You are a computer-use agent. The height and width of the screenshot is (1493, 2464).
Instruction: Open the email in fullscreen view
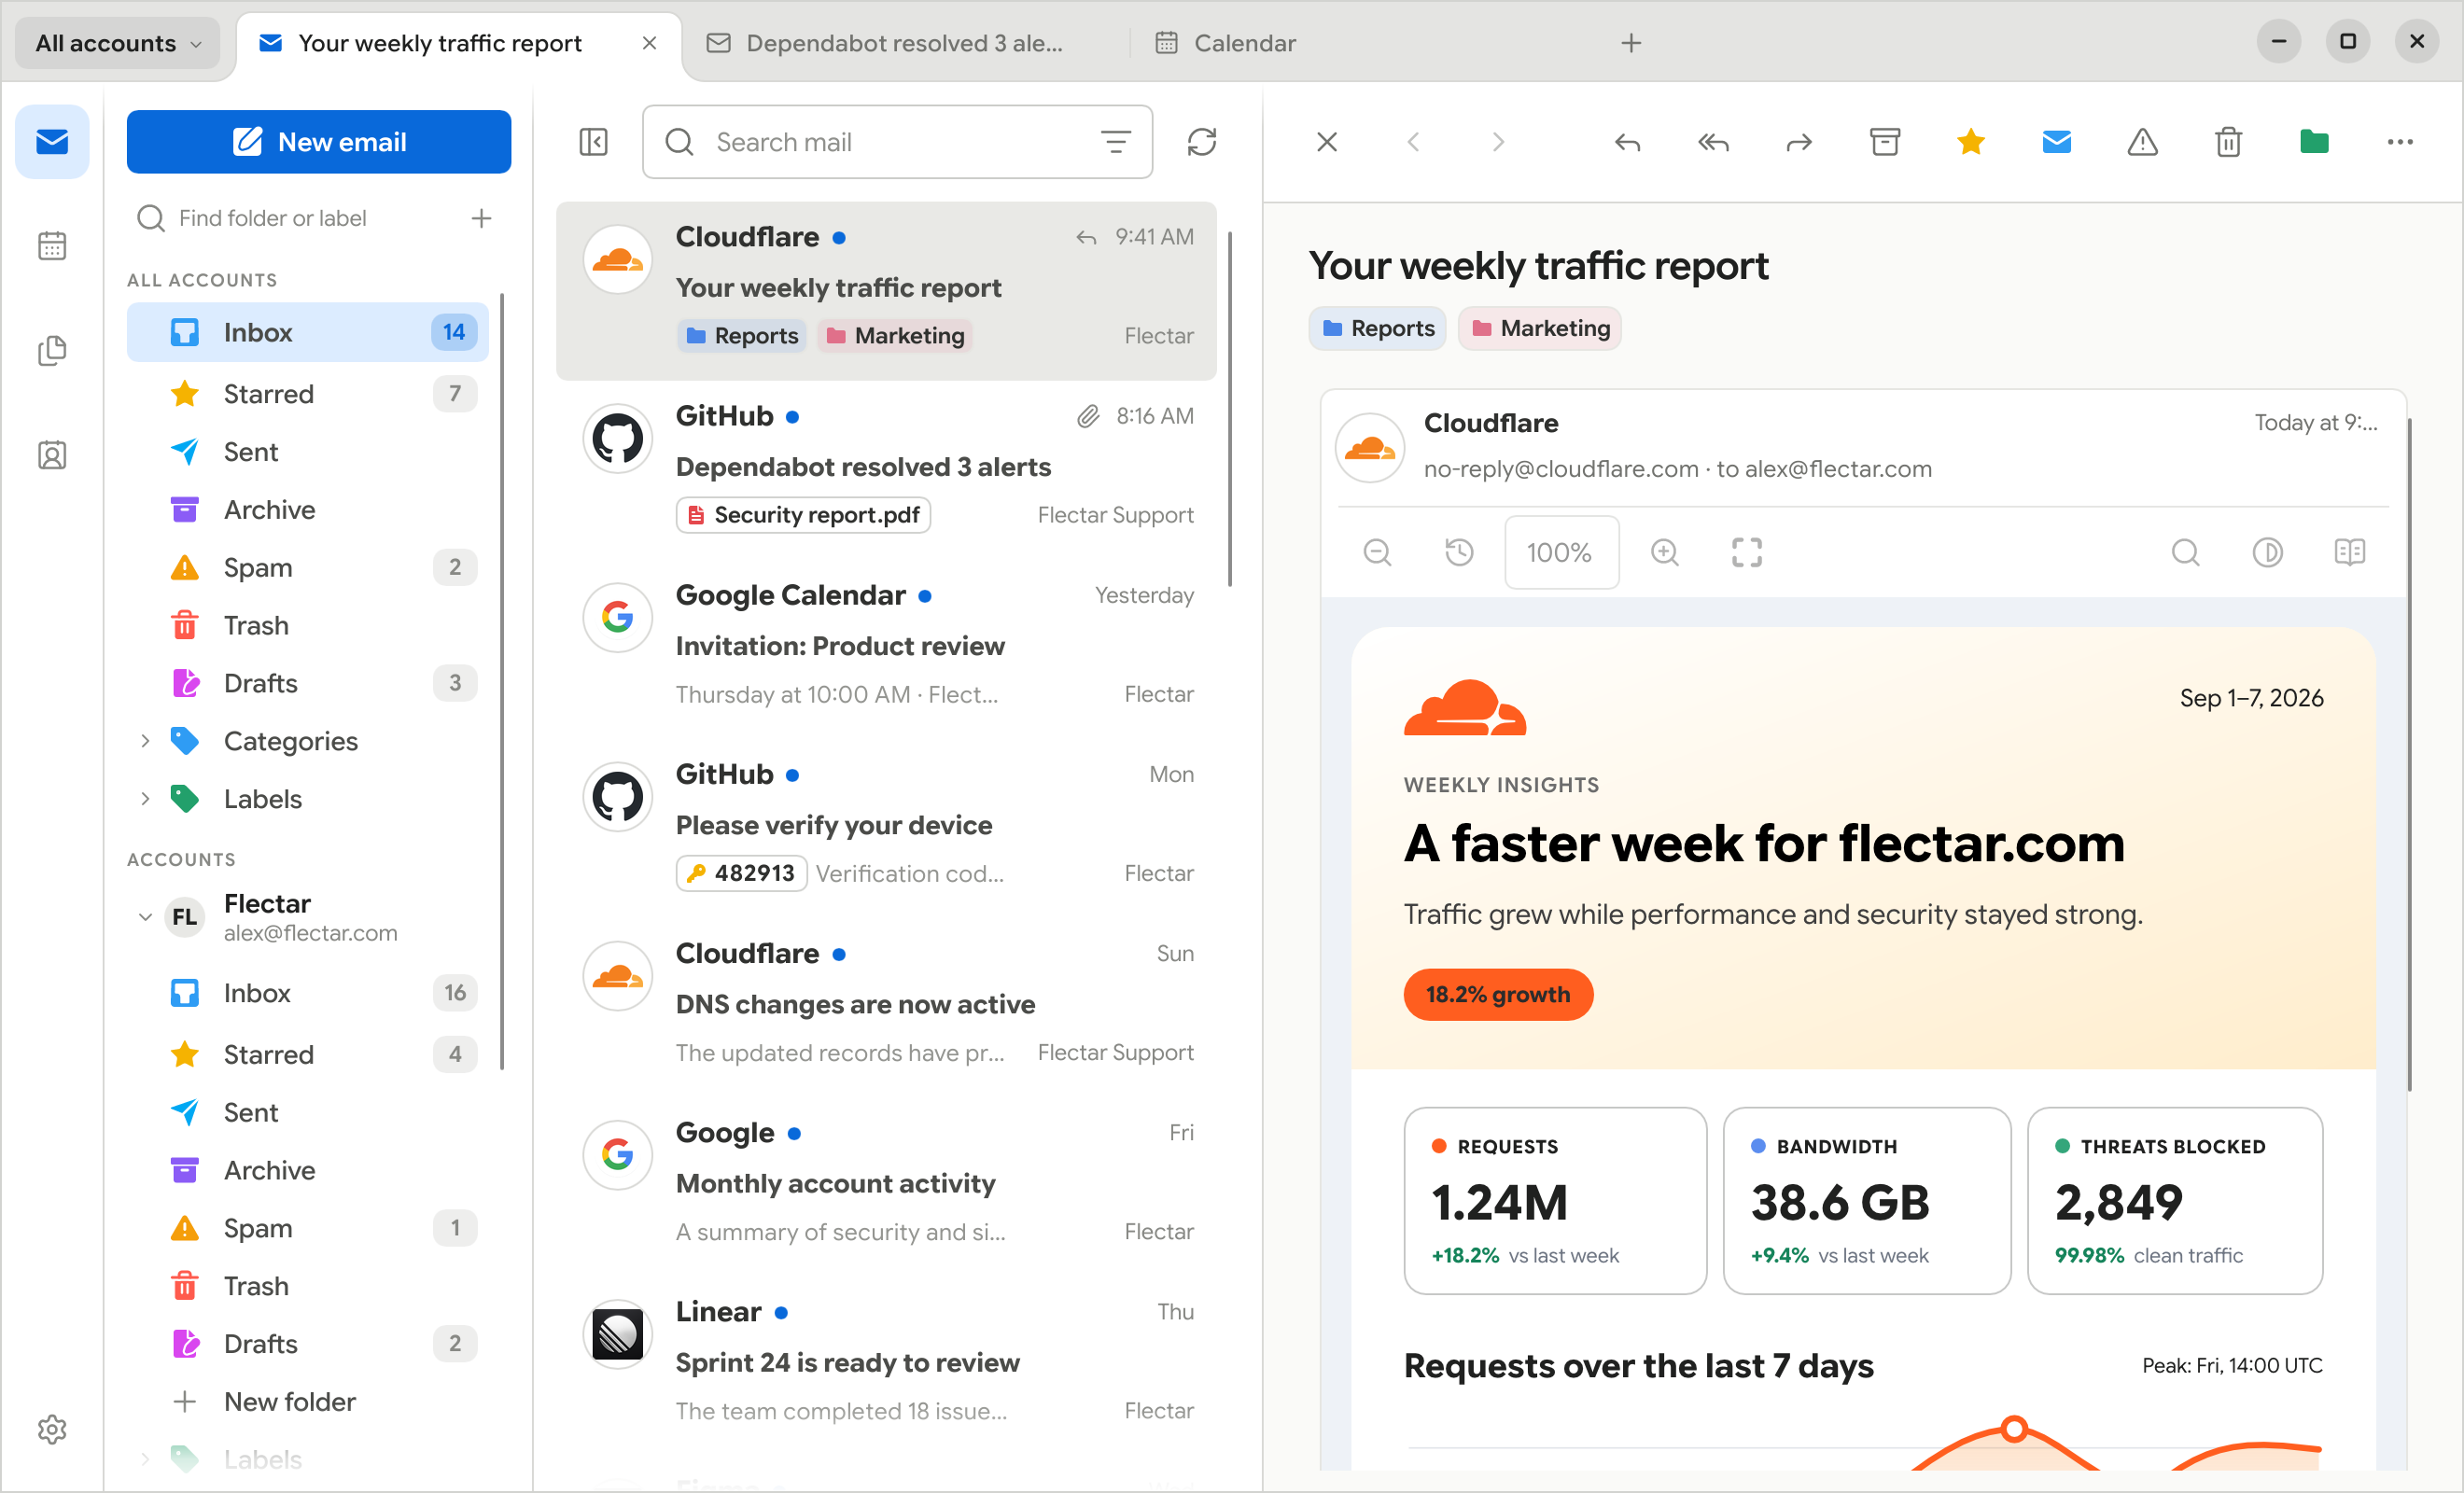[1747, 552]
